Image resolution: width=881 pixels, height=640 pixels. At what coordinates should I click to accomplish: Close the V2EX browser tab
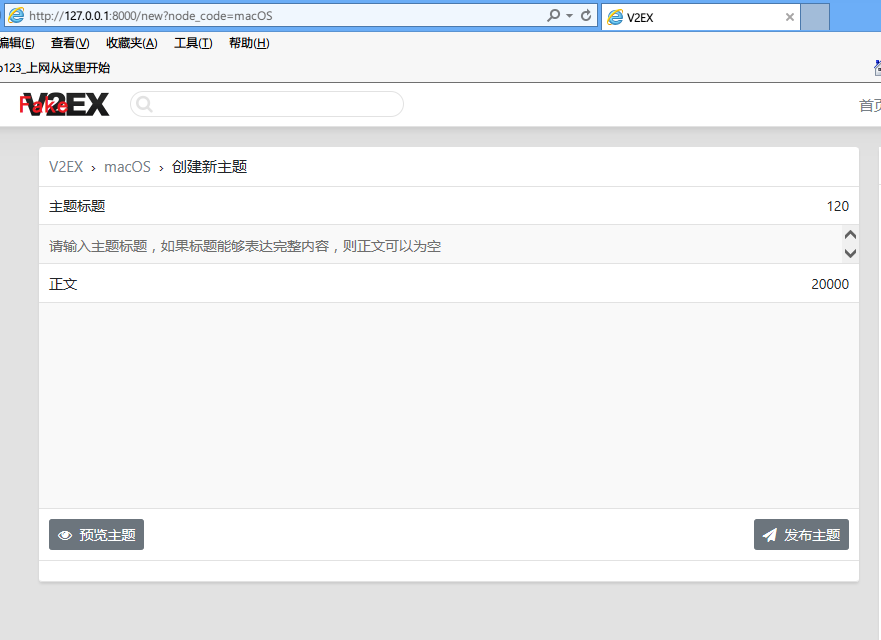click(x=789, y=17)
